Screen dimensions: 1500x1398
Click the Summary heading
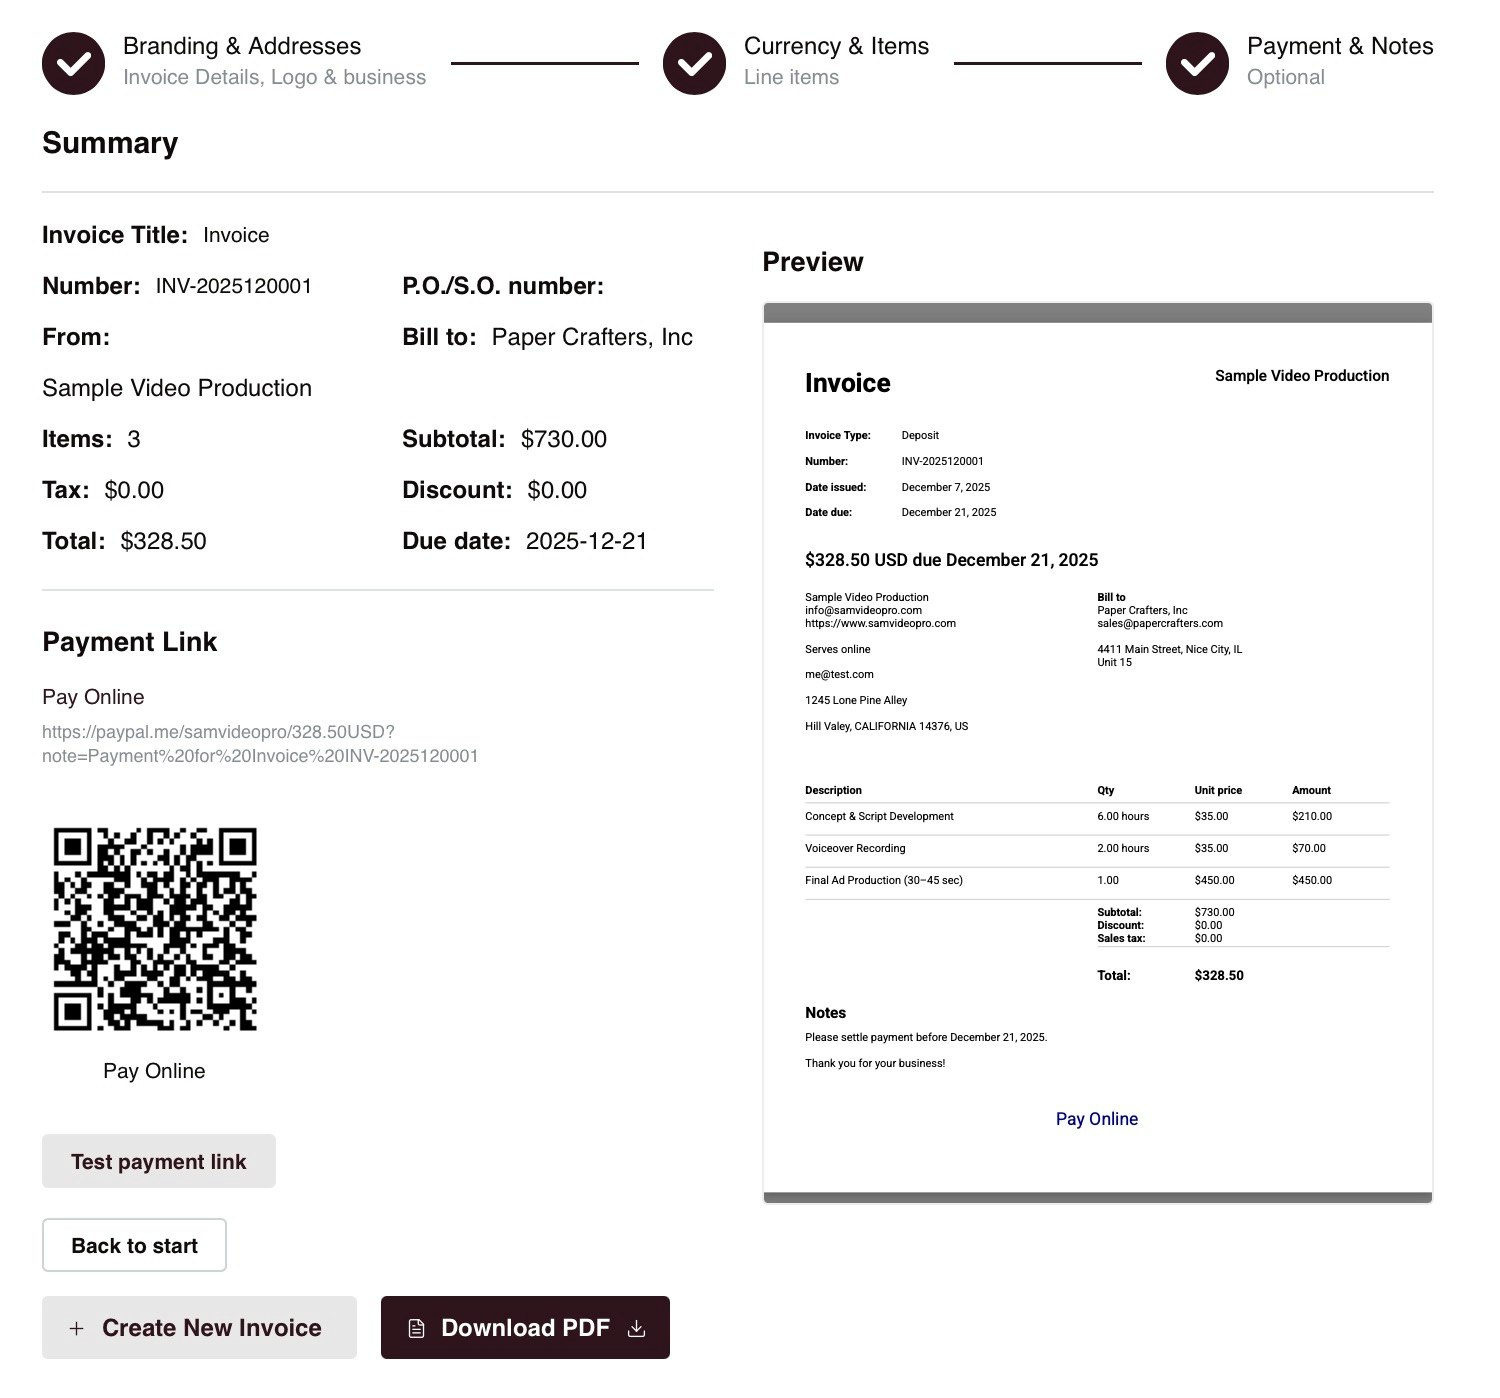point(109,143)
